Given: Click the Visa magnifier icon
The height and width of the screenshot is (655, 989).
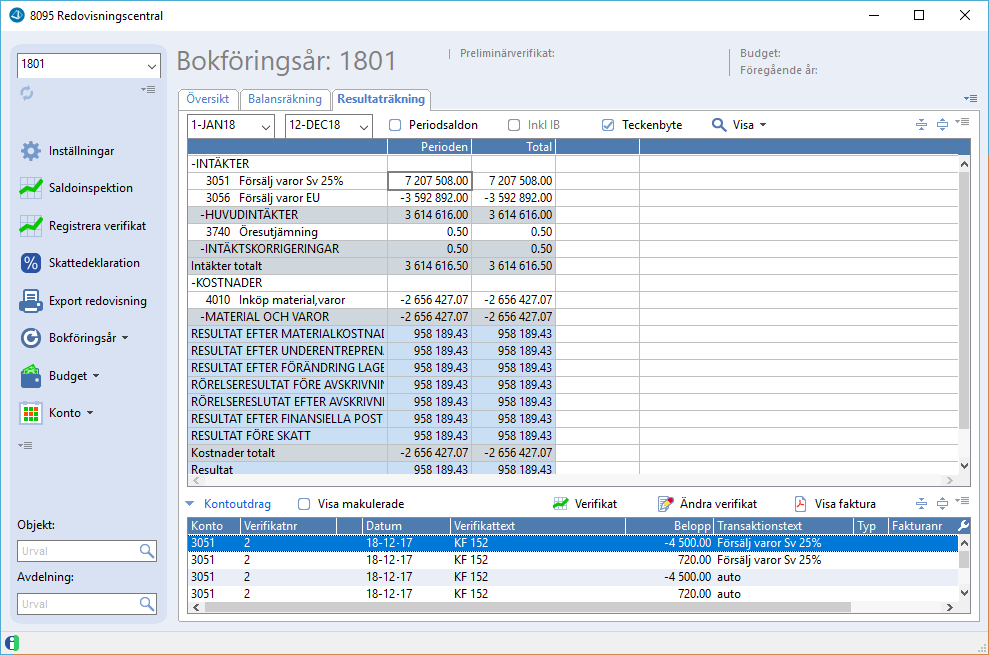Looking at the screenshot, I should tap(719, 125).
